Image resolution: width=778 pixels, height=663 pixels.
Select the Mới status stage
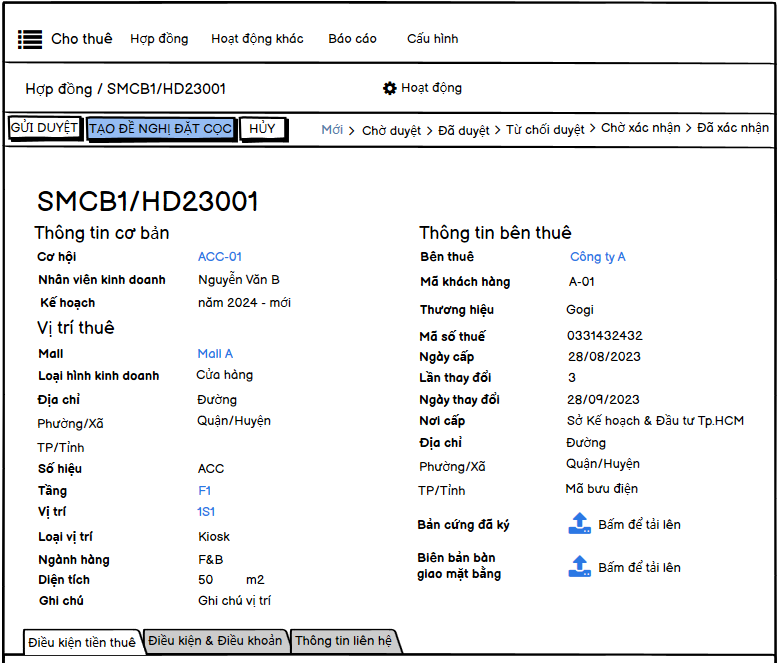332,130
